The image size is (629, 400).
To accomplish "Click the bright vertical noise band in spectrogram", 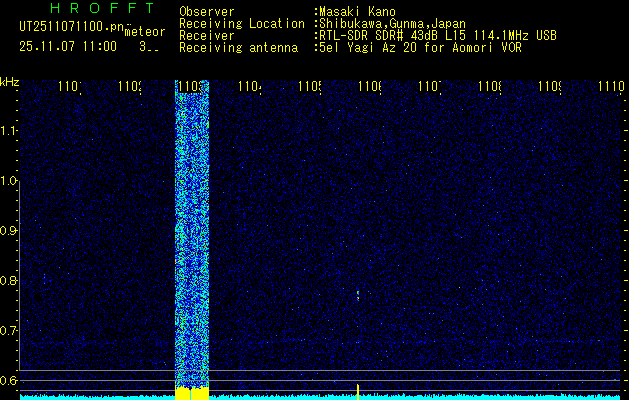I will (191, 230).
